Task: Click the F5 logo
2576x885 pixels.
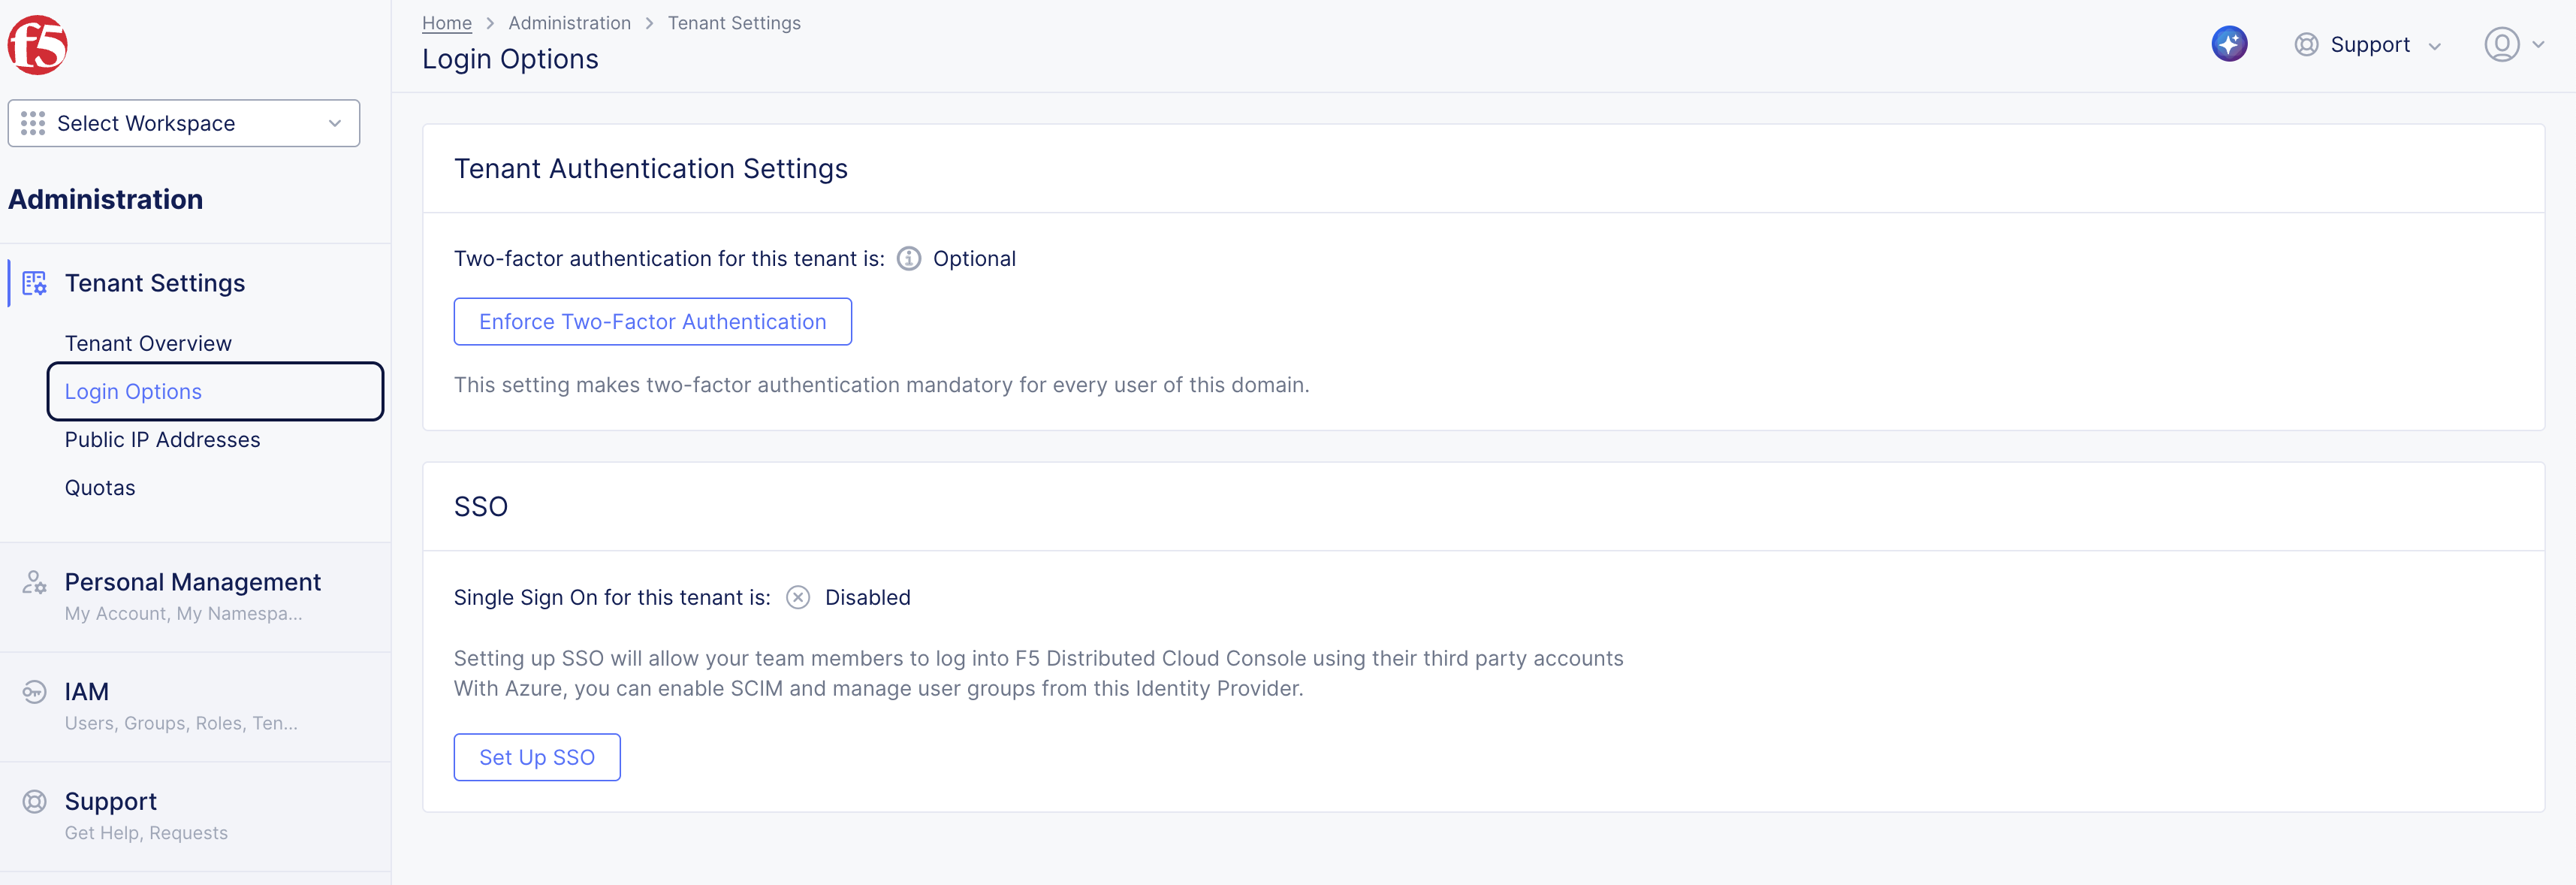Action: [40, 44]
